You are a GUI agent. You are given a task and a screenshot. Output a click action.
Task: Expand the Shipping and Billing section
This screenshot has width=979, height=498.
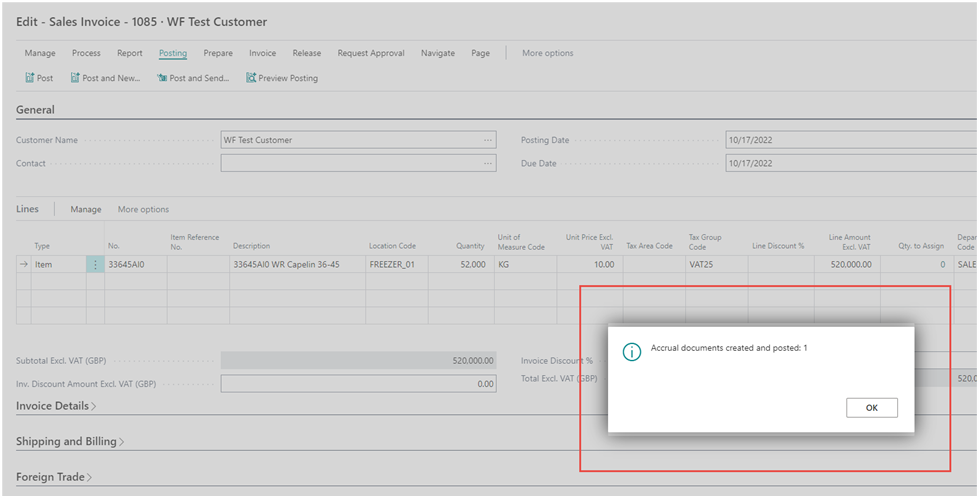click(x=70, y=441)
